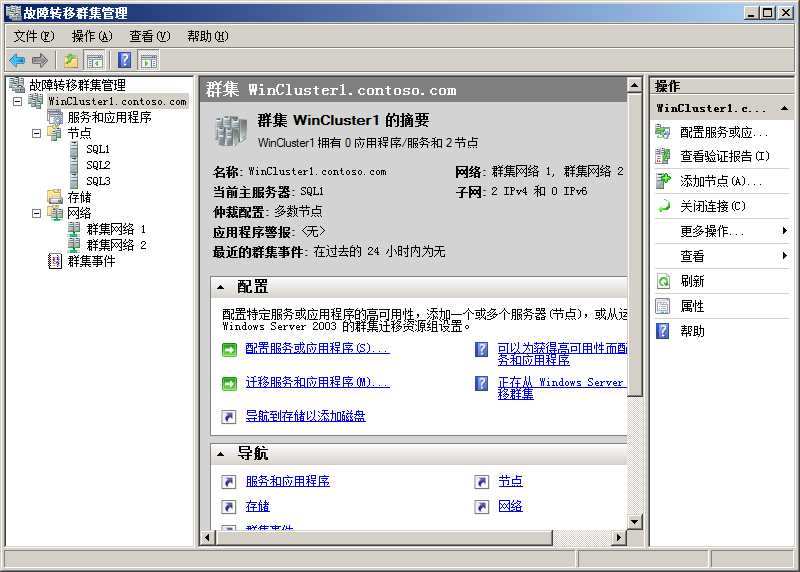Collapse the 节点 tree branch
The image size is (800, 572).
[x=37, y=133]
